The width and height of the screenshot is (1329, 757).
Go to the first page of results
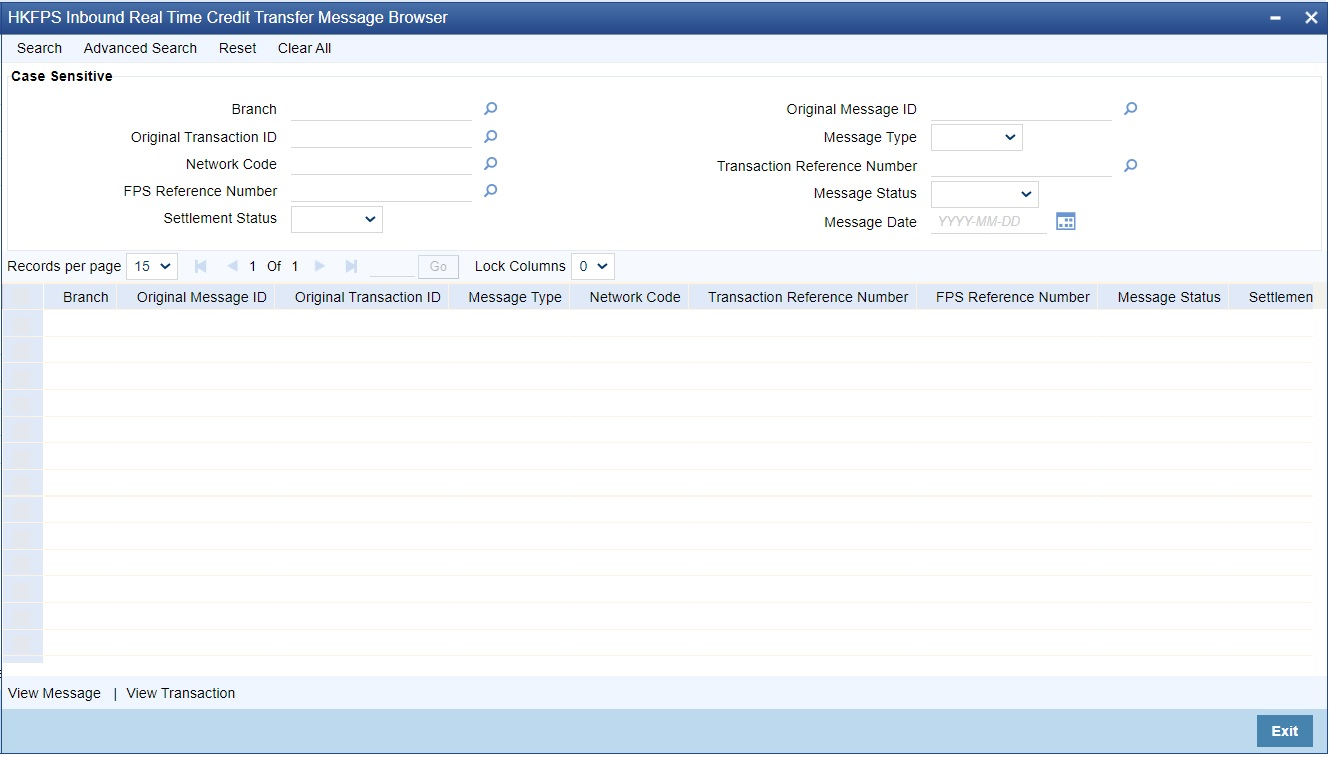tap(200, 266)
